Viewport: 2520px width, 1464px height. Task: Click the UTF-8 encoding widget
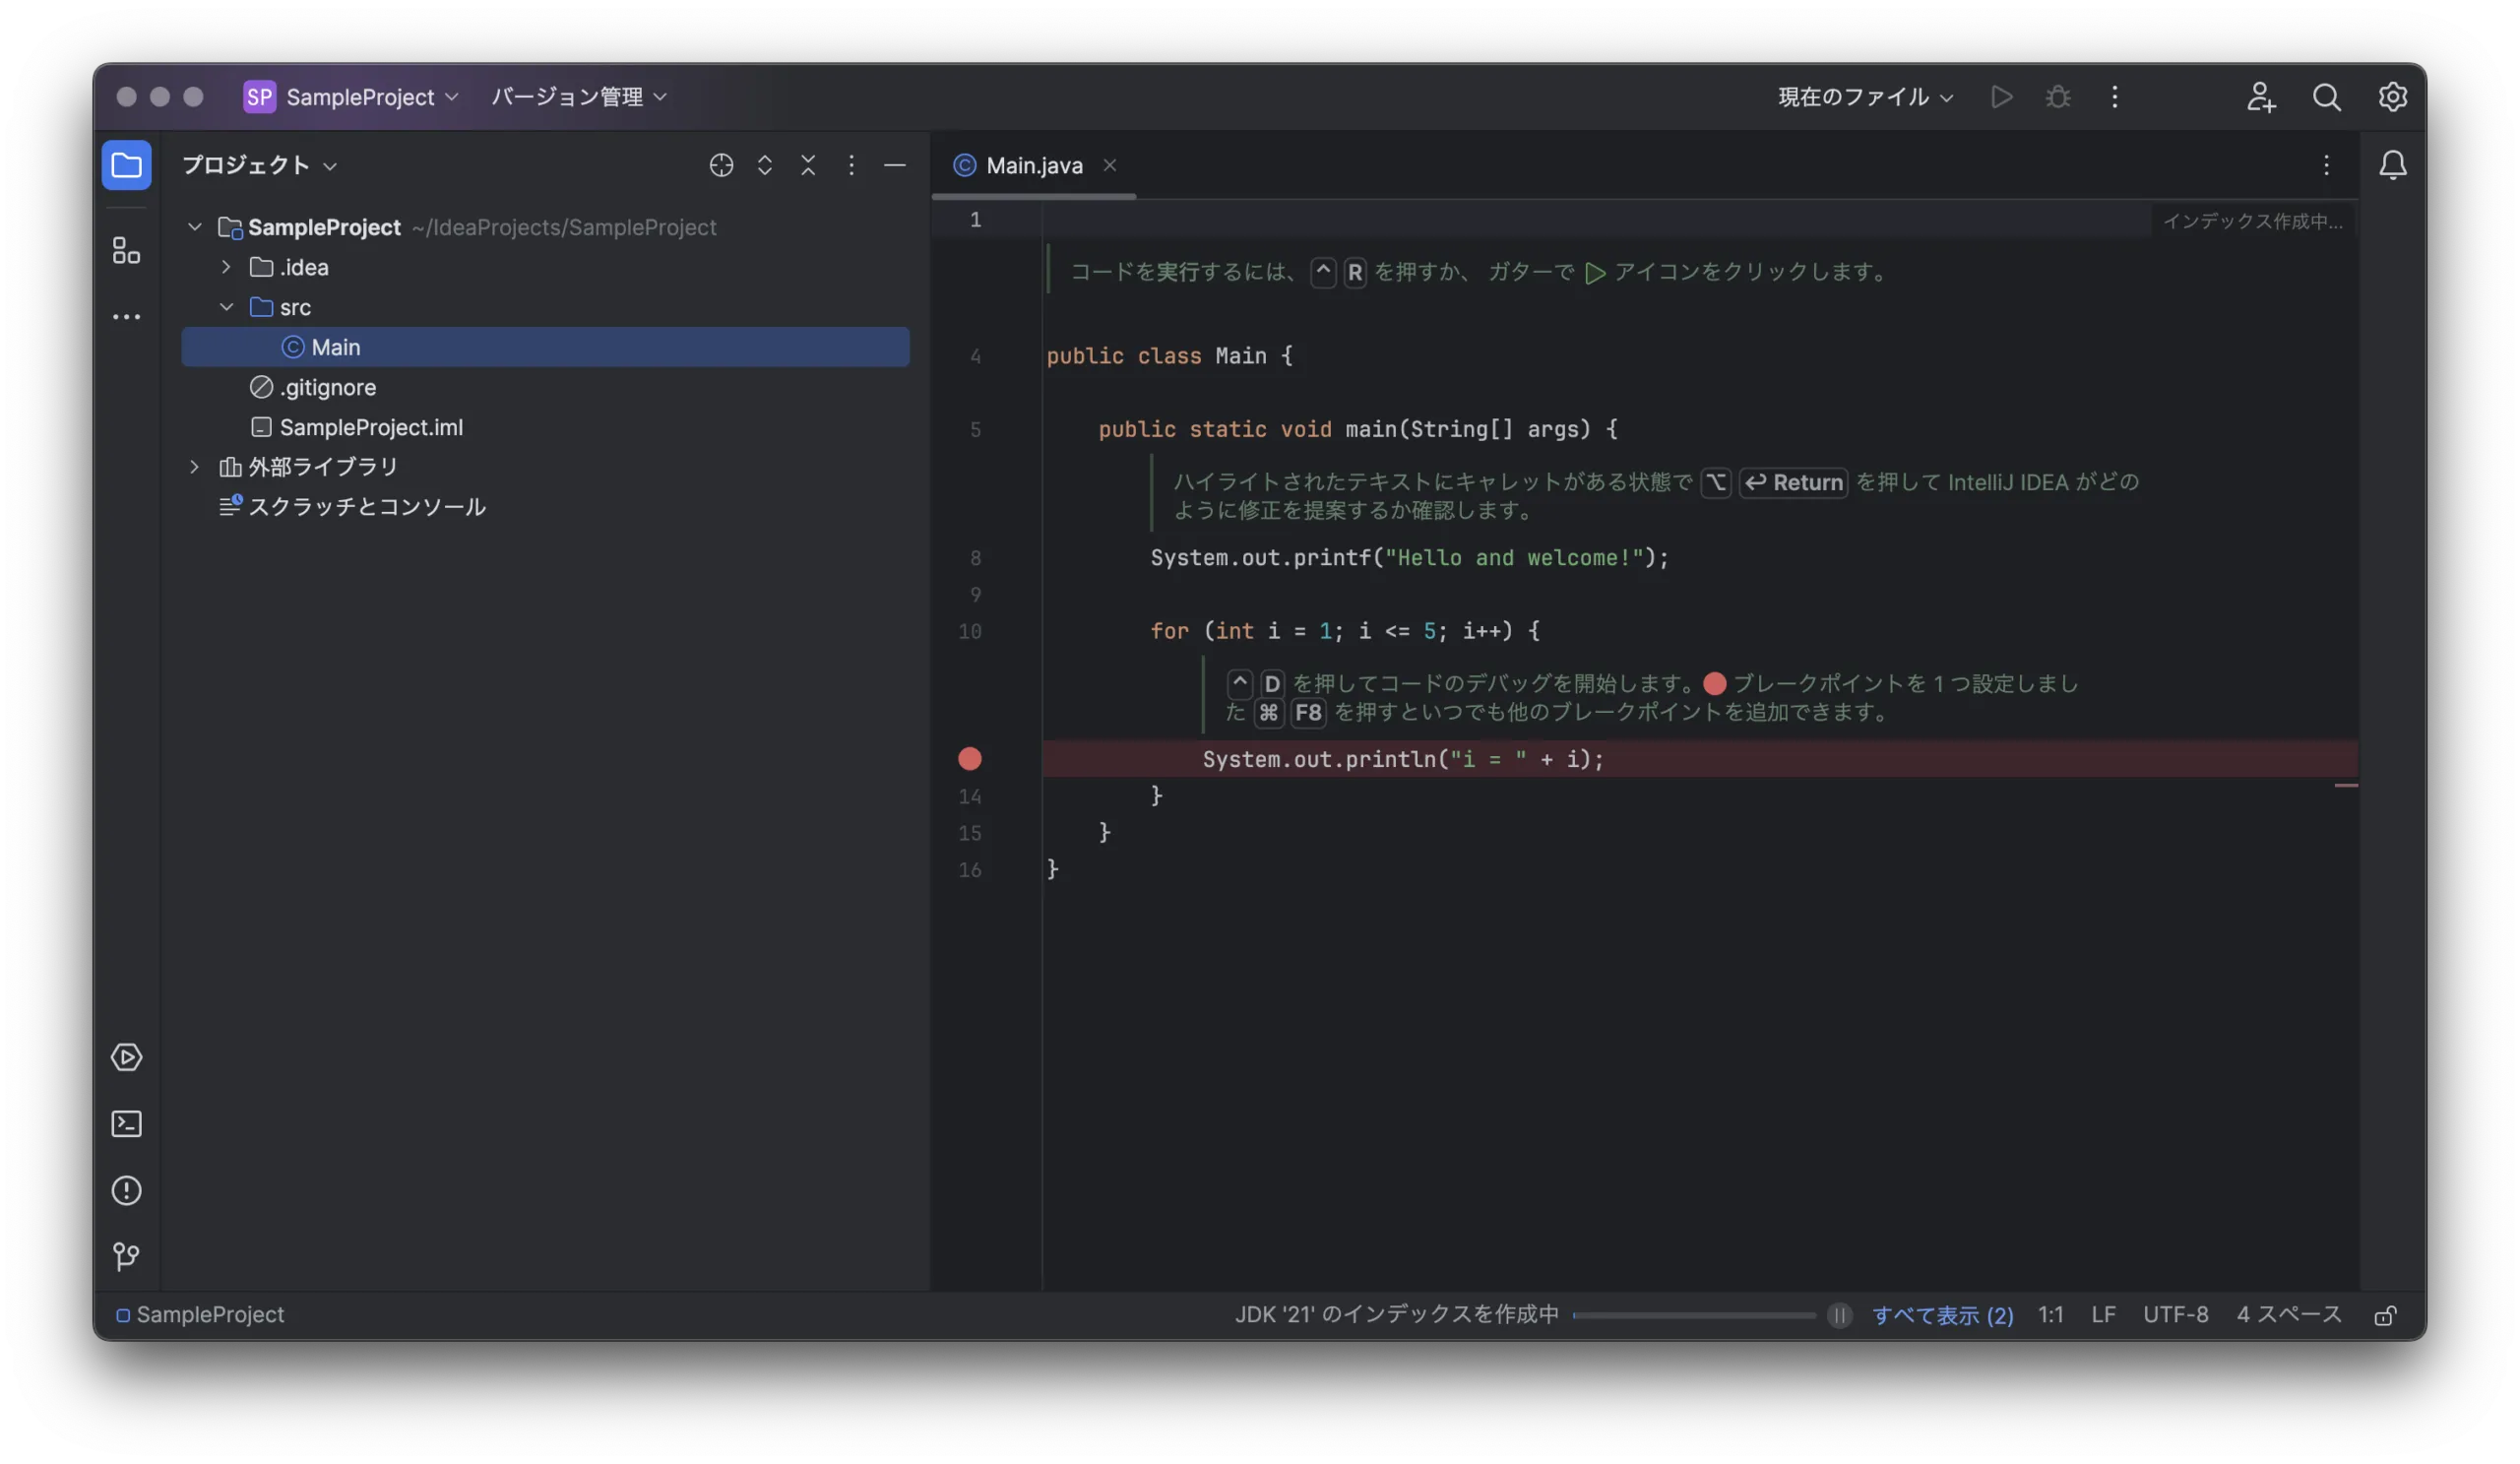pos(2176,1315)
